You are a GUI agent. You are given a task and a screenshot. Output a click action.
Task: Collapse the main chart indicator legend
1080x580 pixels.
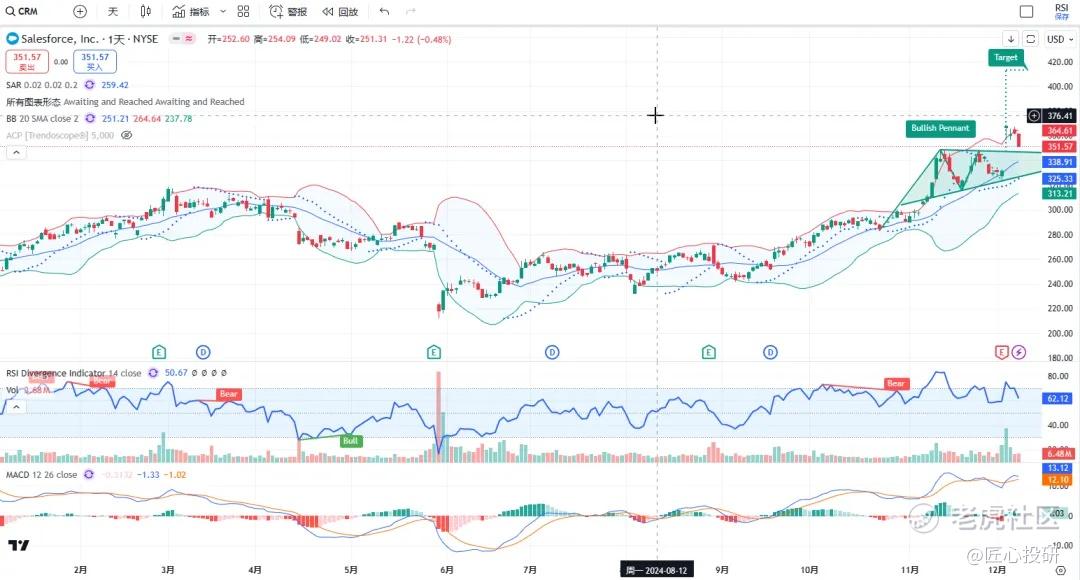tap(17, 152)
